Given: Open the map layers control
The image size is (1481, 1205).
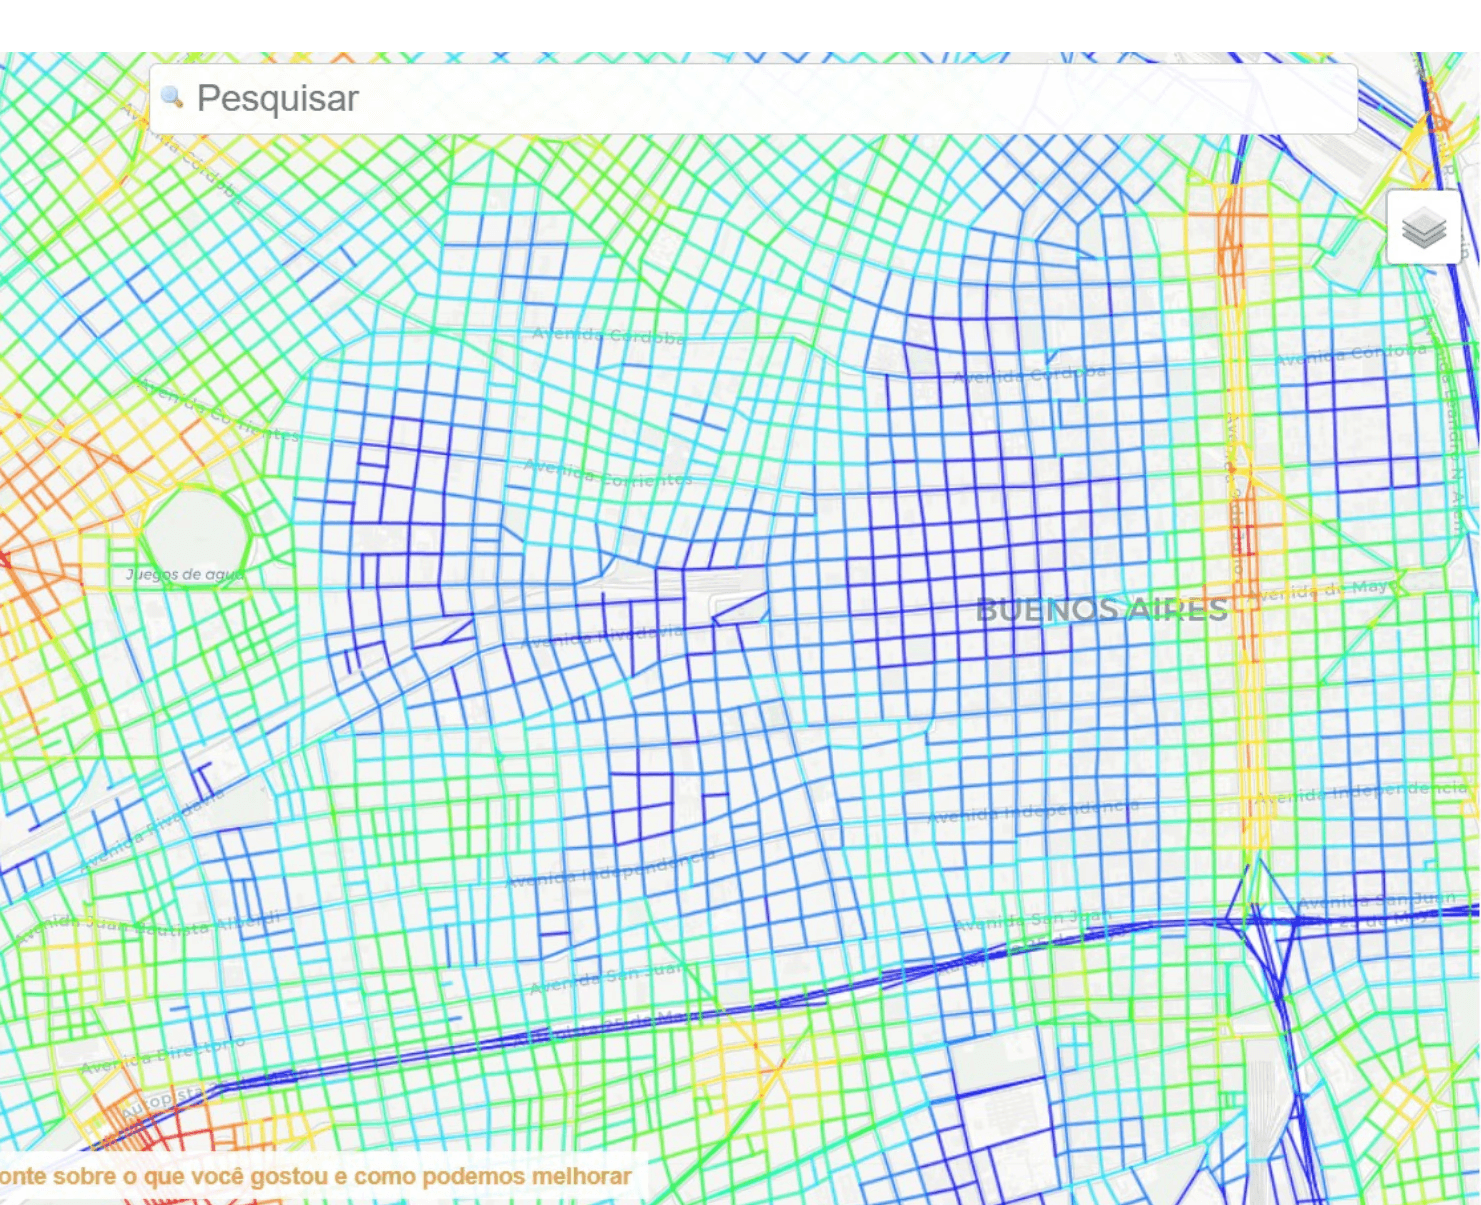Looking at the screenshot, I should click(1423, 228).
